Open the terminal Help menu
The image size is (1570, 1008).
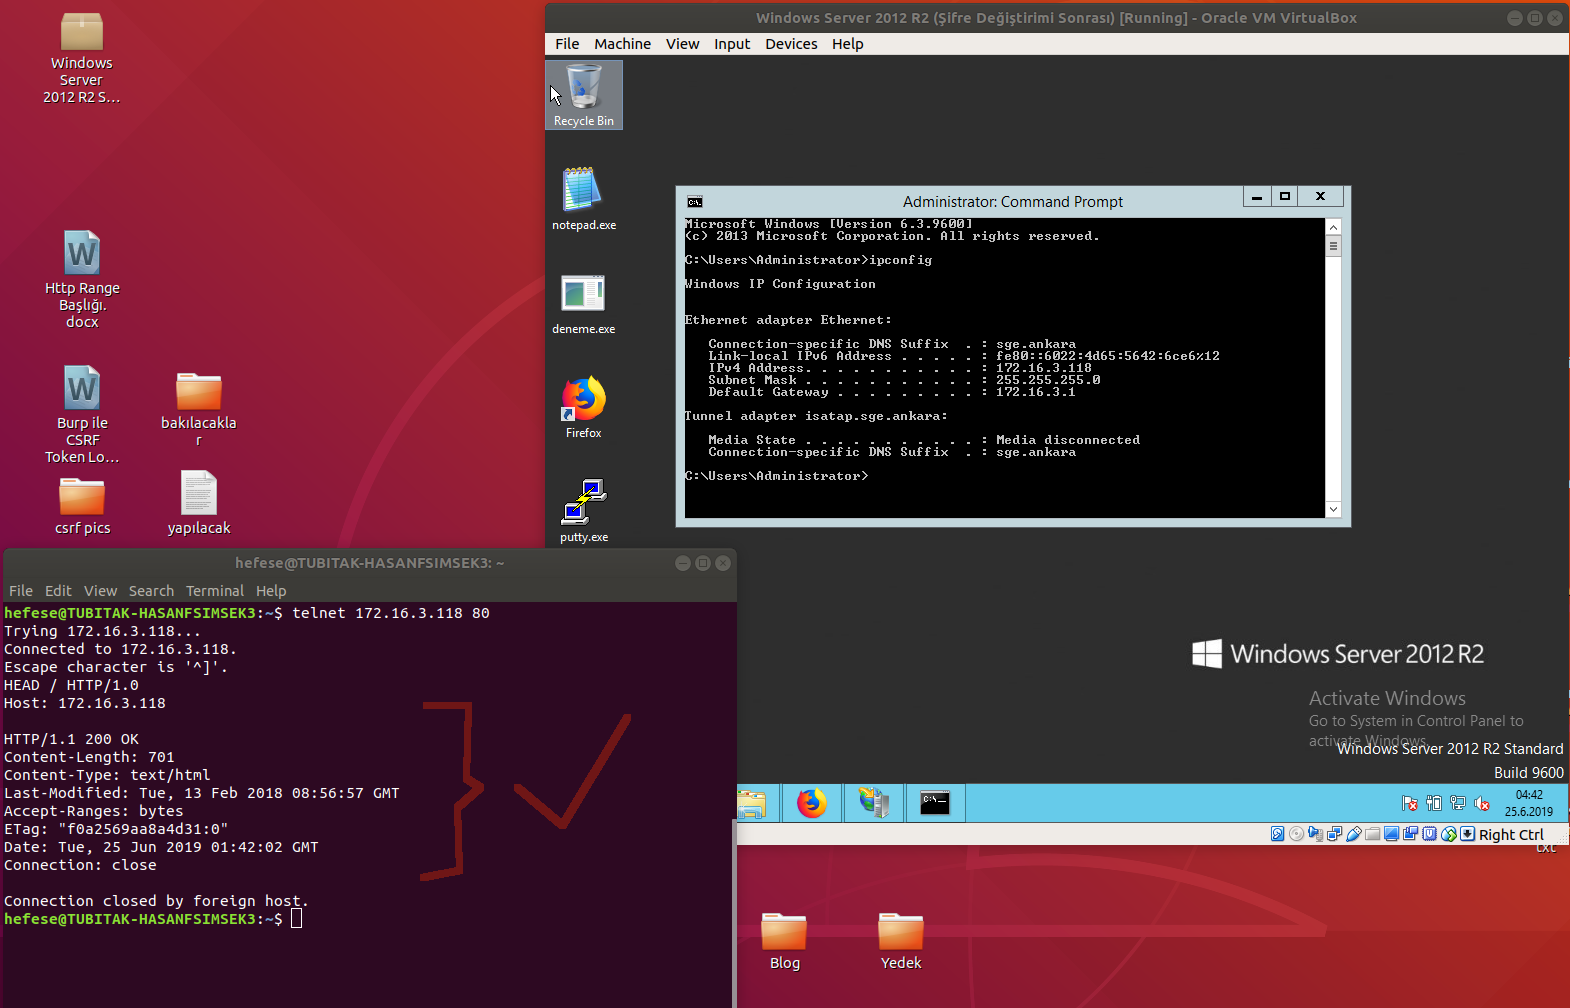coord(271,591)
